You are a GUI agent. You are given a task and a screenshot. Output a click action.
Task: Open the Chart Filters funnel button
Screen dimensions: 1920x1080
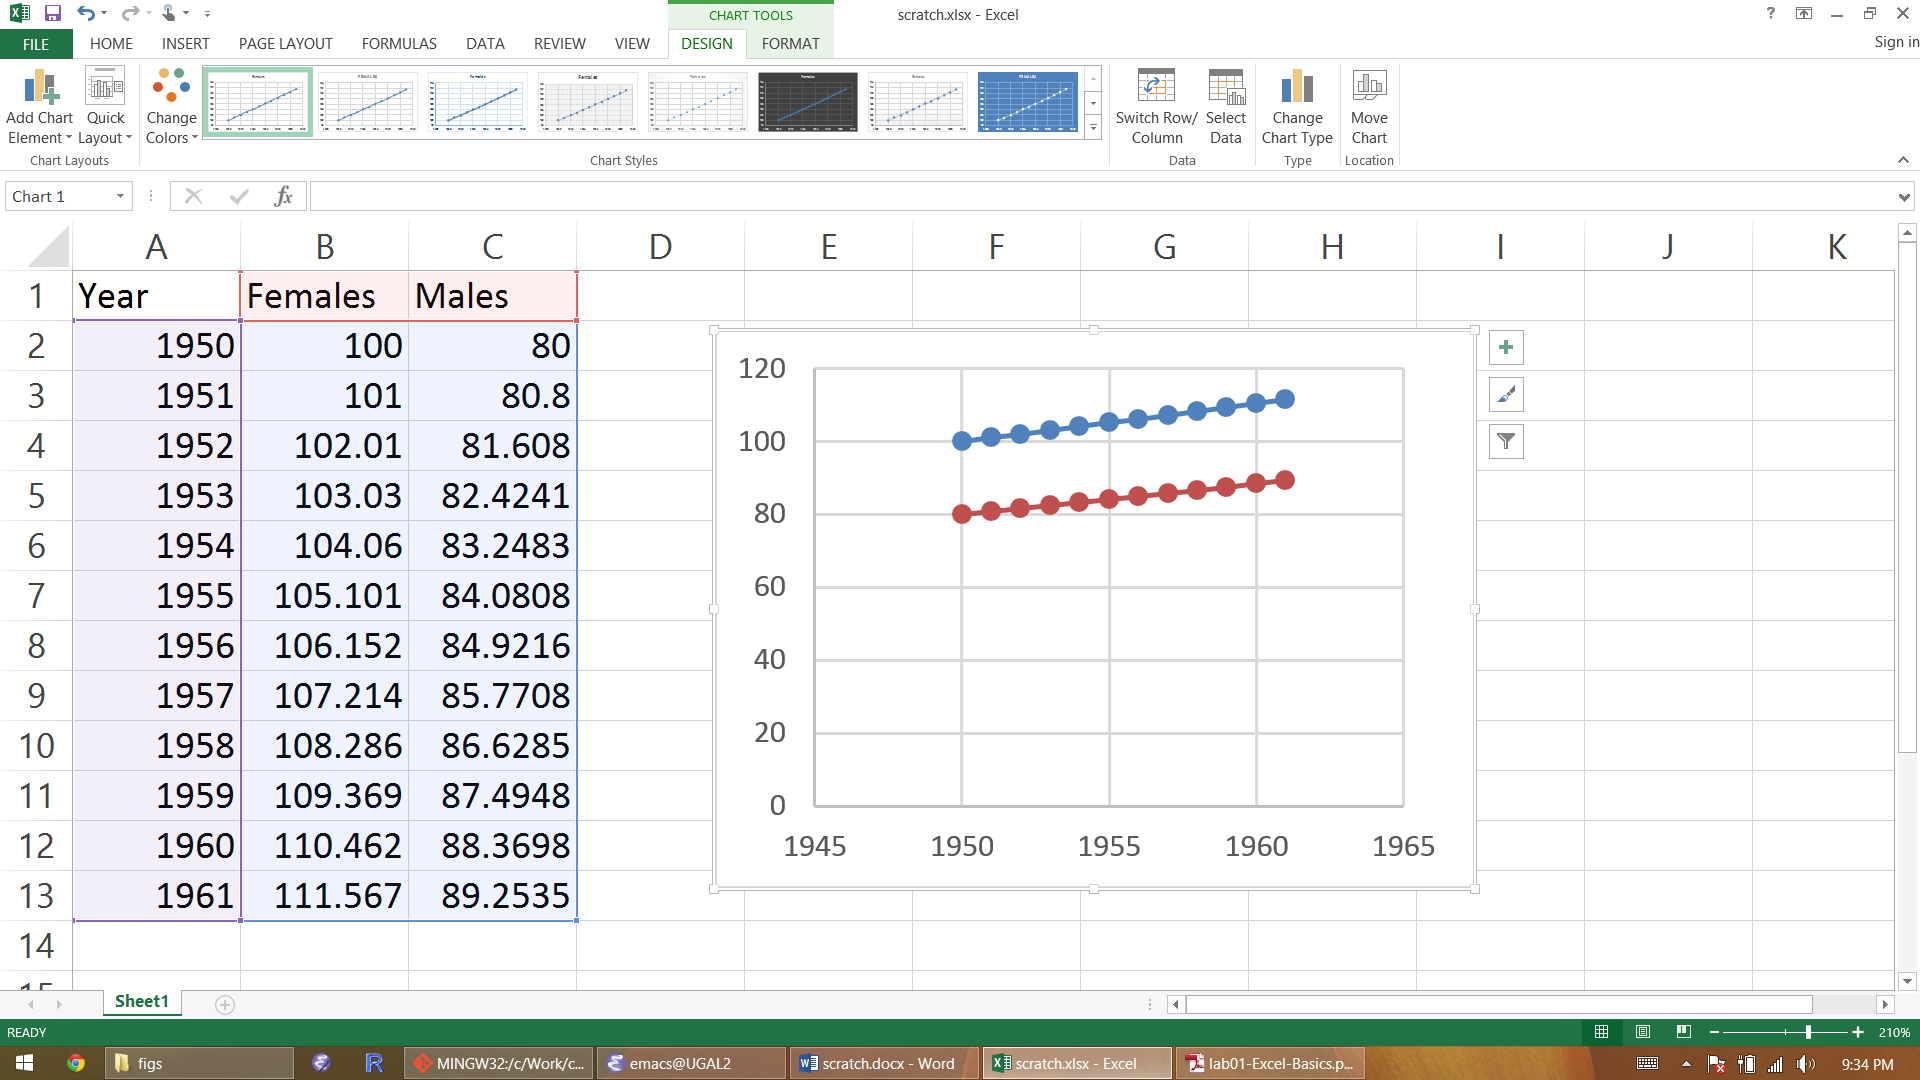tap(1506, 442)
